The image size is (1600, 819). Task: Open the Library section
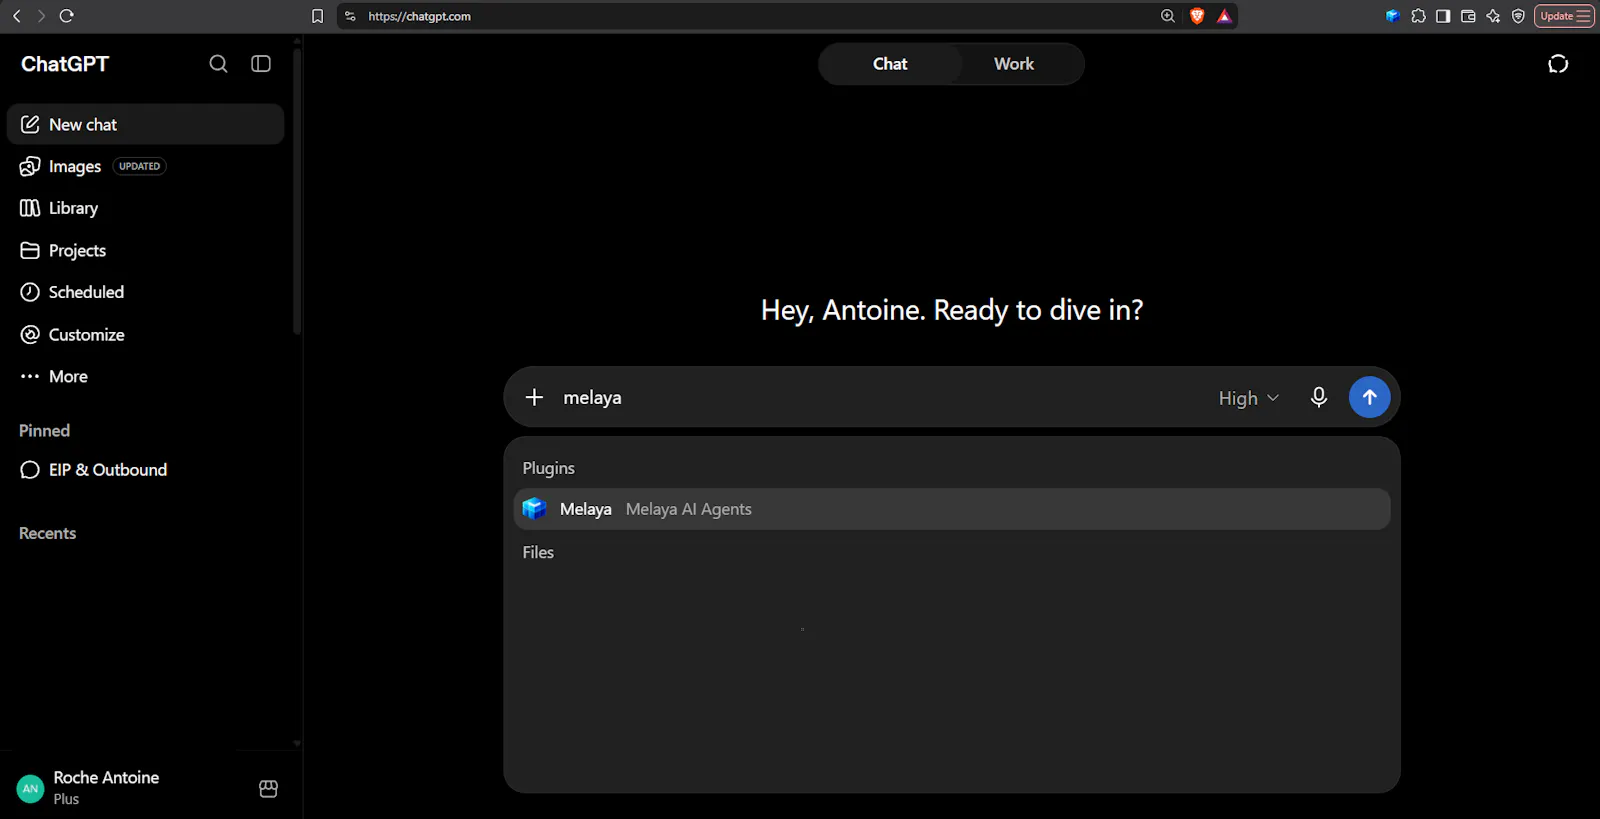(x=146, y=208)
